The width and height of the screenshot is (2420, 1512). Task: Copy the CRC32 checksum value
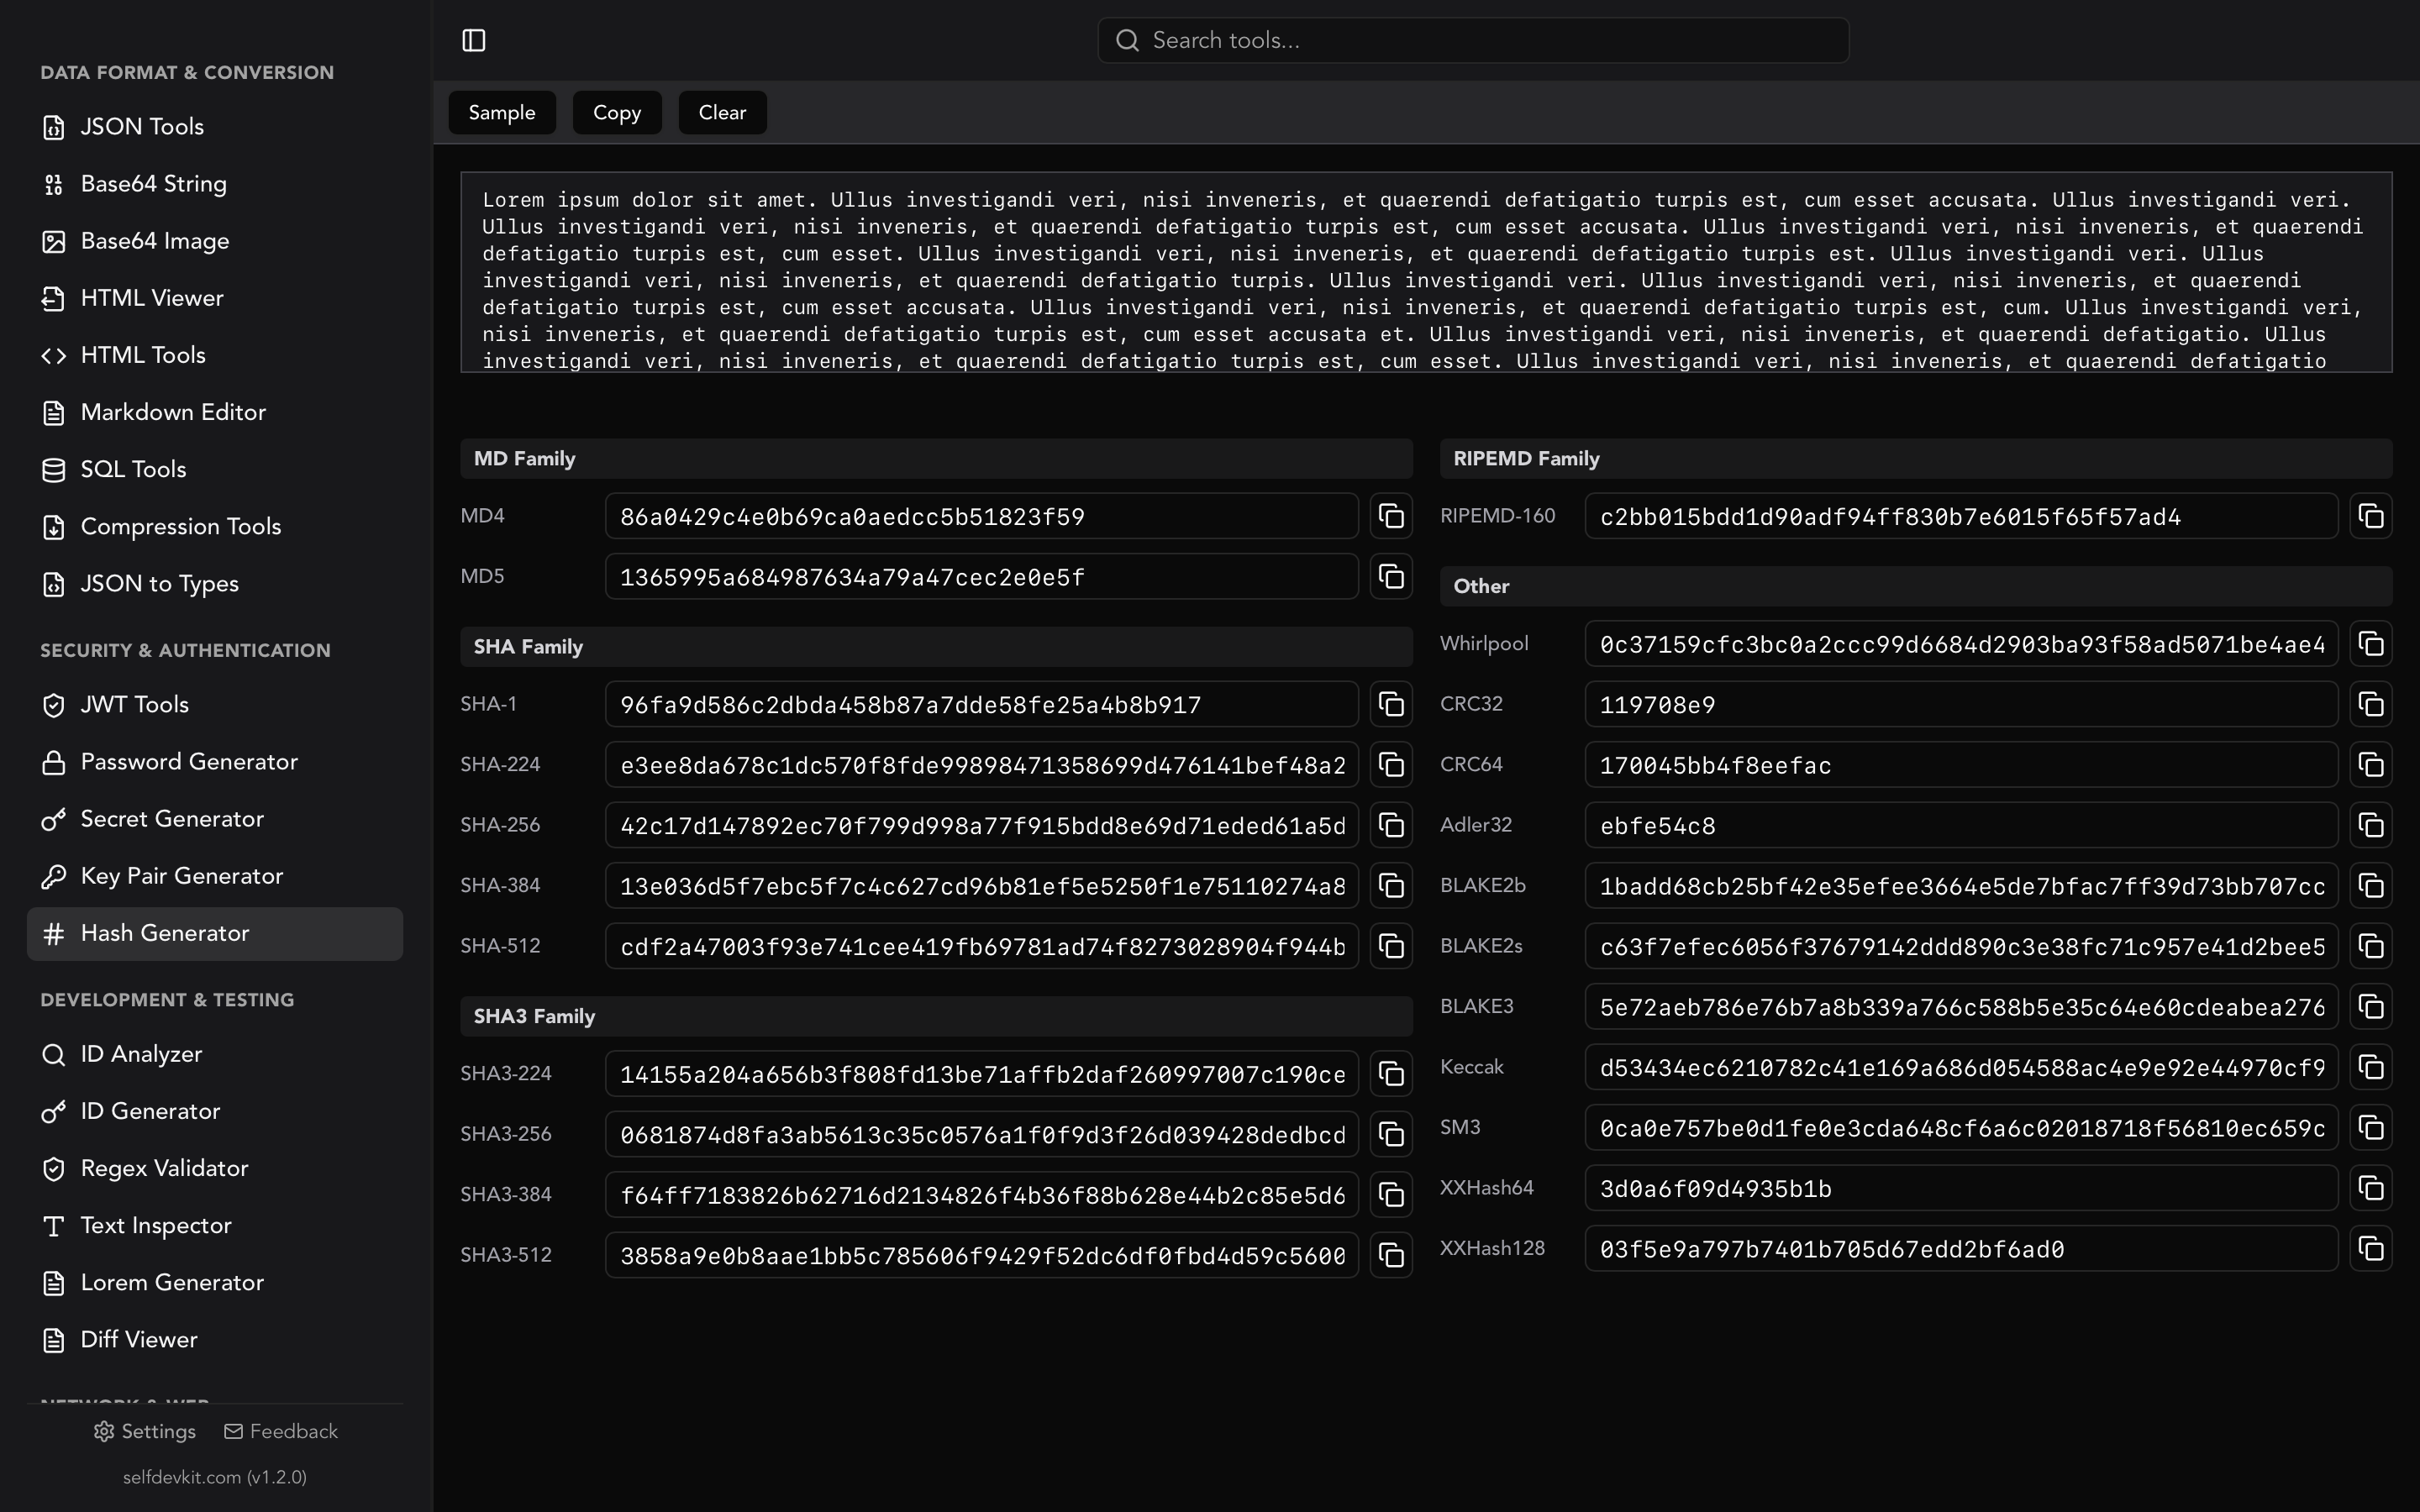click(x=2371, y=704)
